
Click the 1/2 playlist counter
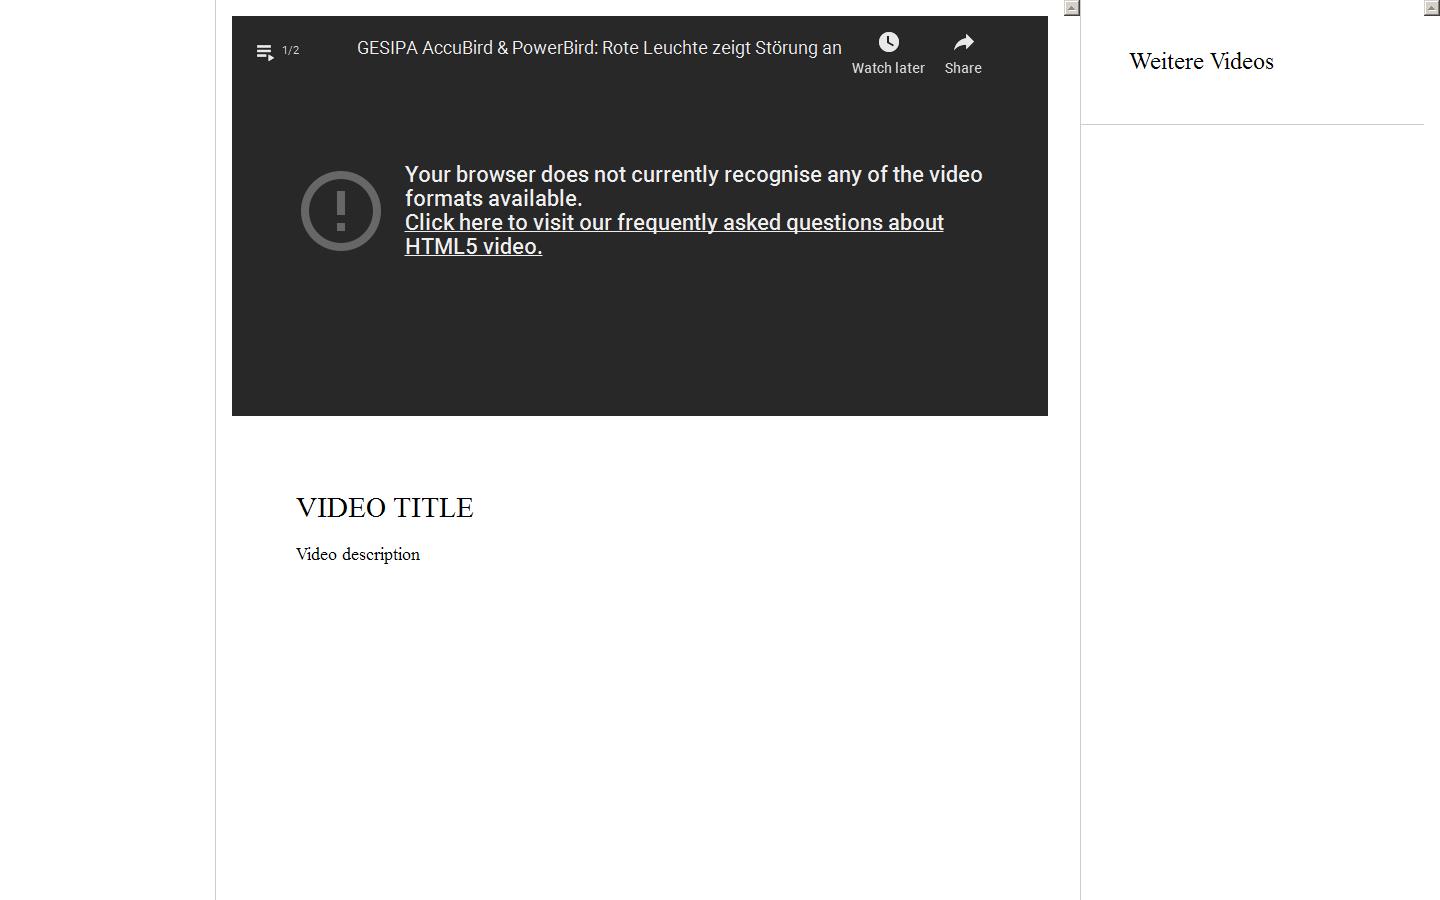pos(291,50)
